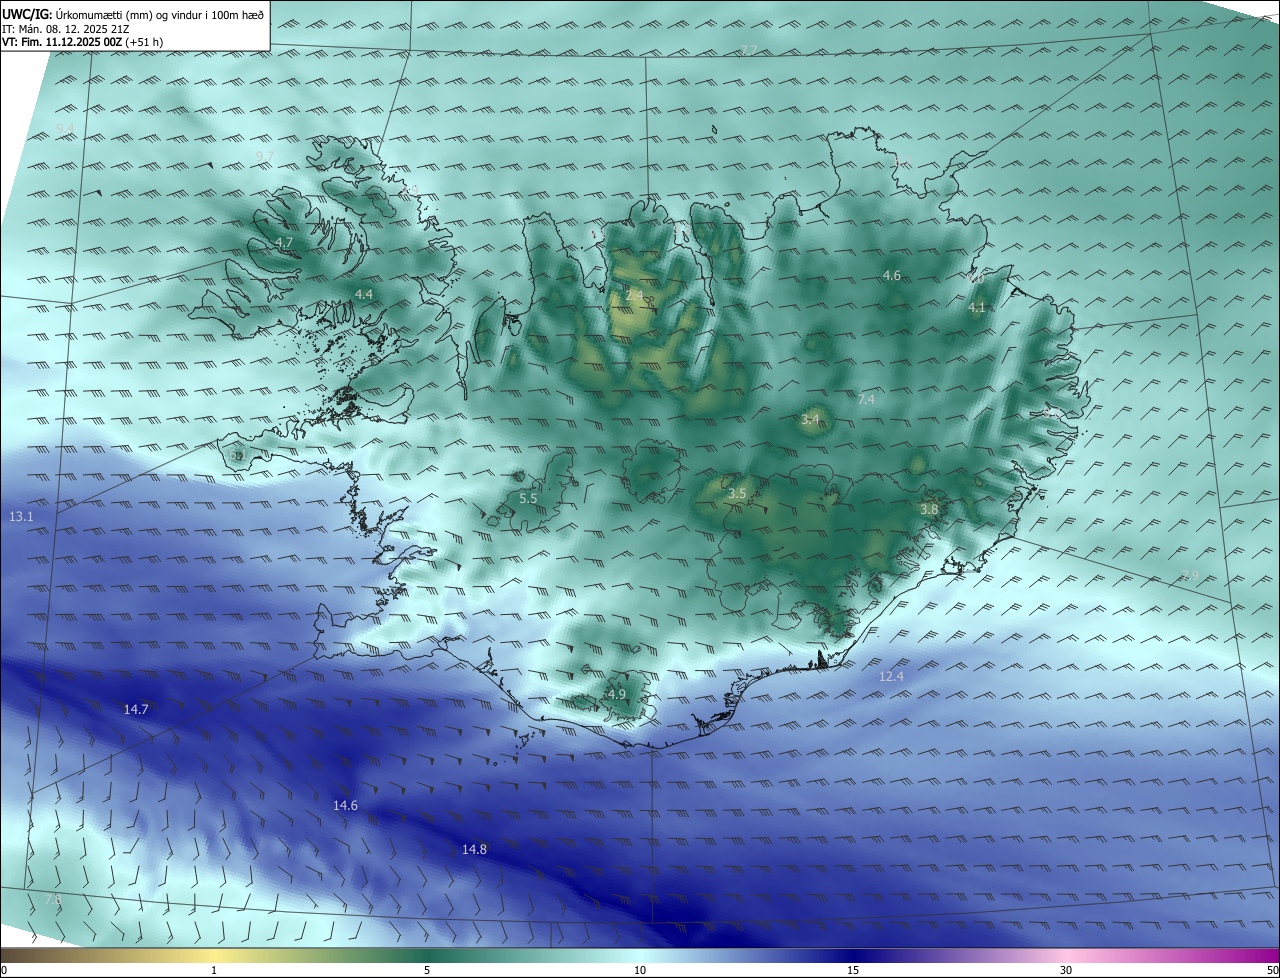This screenshot has height=978, width=1280.
Task: Click the 4.7 value label
Action: point(284,243)
